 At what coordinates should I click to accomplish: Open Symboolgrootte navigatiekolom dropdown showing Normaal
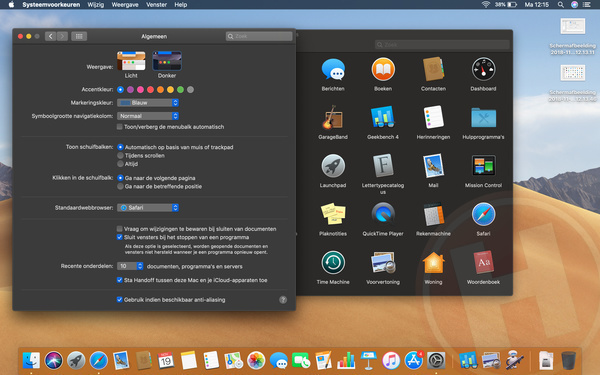pyautogui.click(x=148, y=116)
